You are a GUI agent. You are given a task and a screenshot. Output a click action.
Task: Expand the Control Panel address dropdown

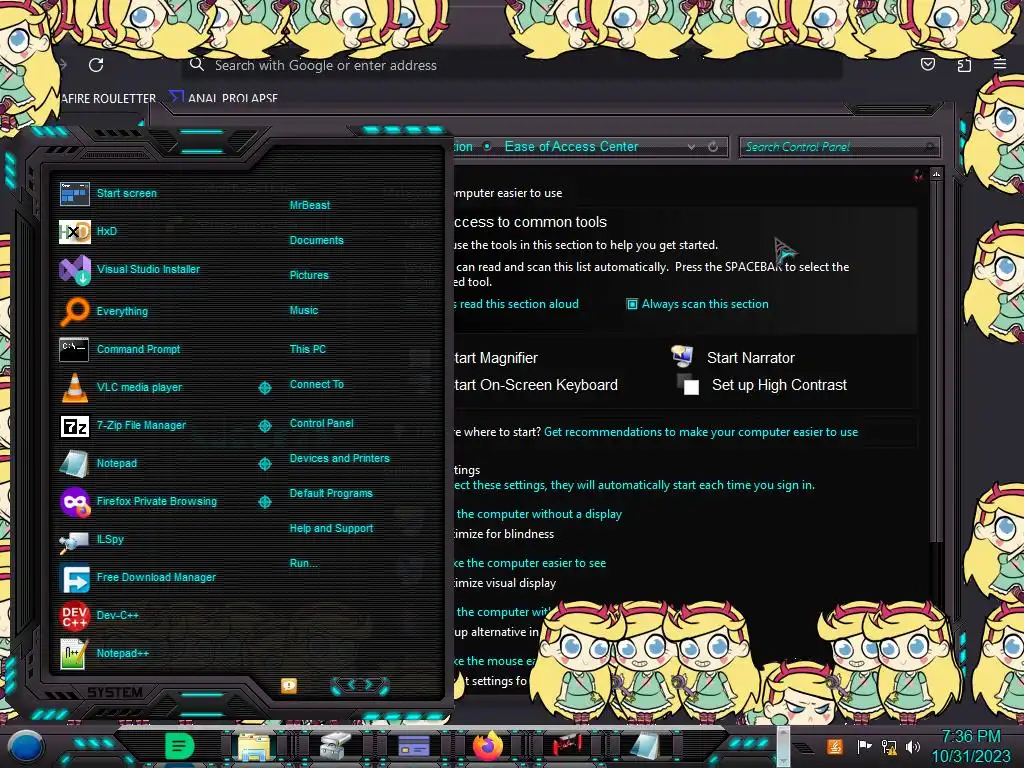click(x=691, y=147)
